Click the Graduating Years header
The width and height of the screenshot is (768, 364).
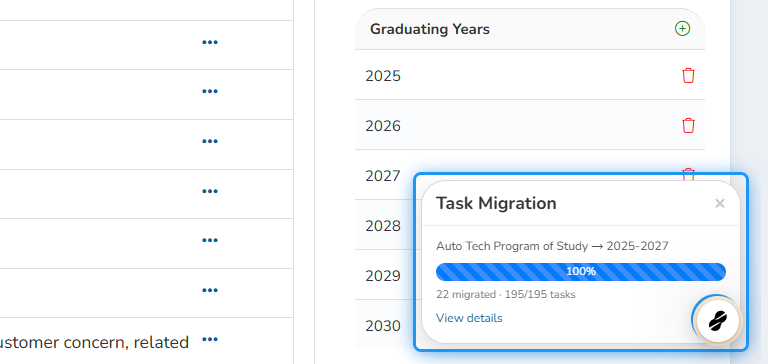pos(430,29)
